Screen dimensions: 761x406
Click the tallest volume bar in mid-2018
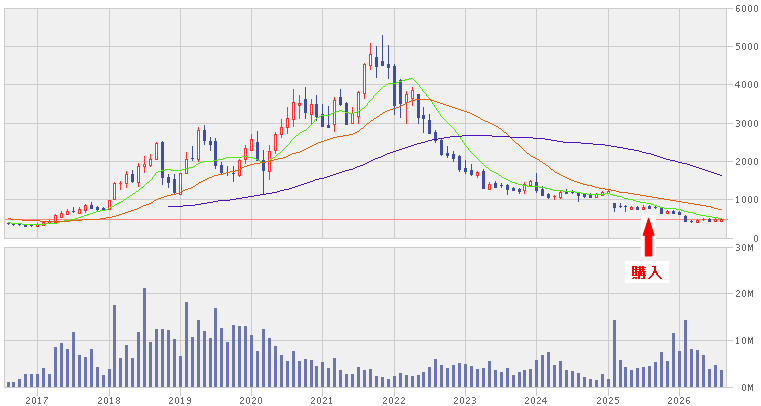[144, 338]
